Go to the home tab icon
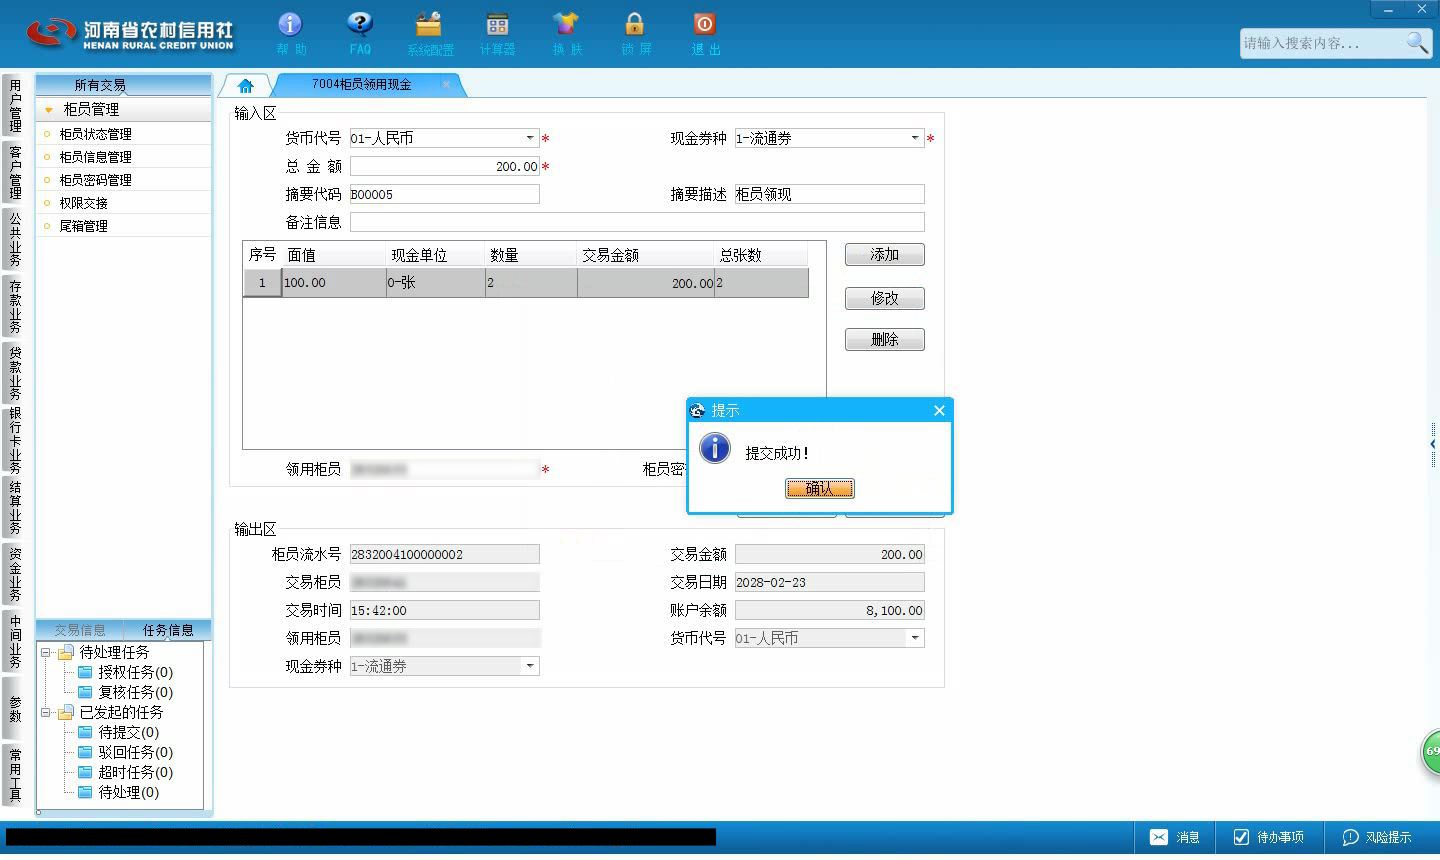 coord(245,86)
